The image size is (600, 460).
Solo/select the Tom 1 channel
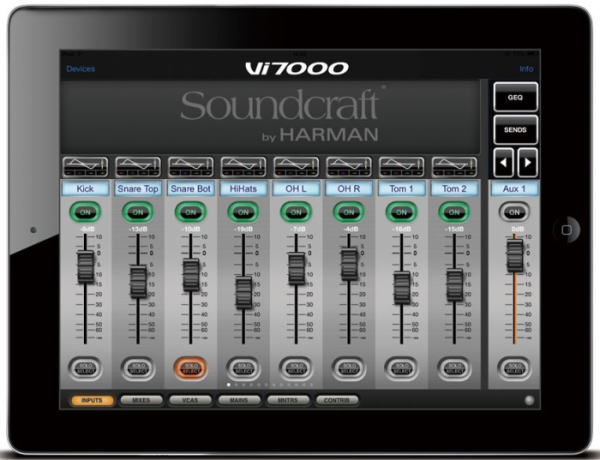(401, 368)
